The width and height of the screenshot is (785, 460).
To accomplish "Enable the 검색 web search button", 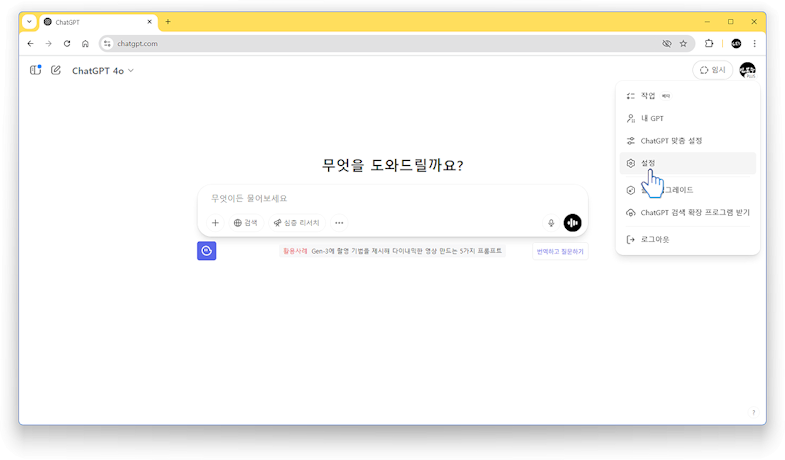I will [245, 223].
